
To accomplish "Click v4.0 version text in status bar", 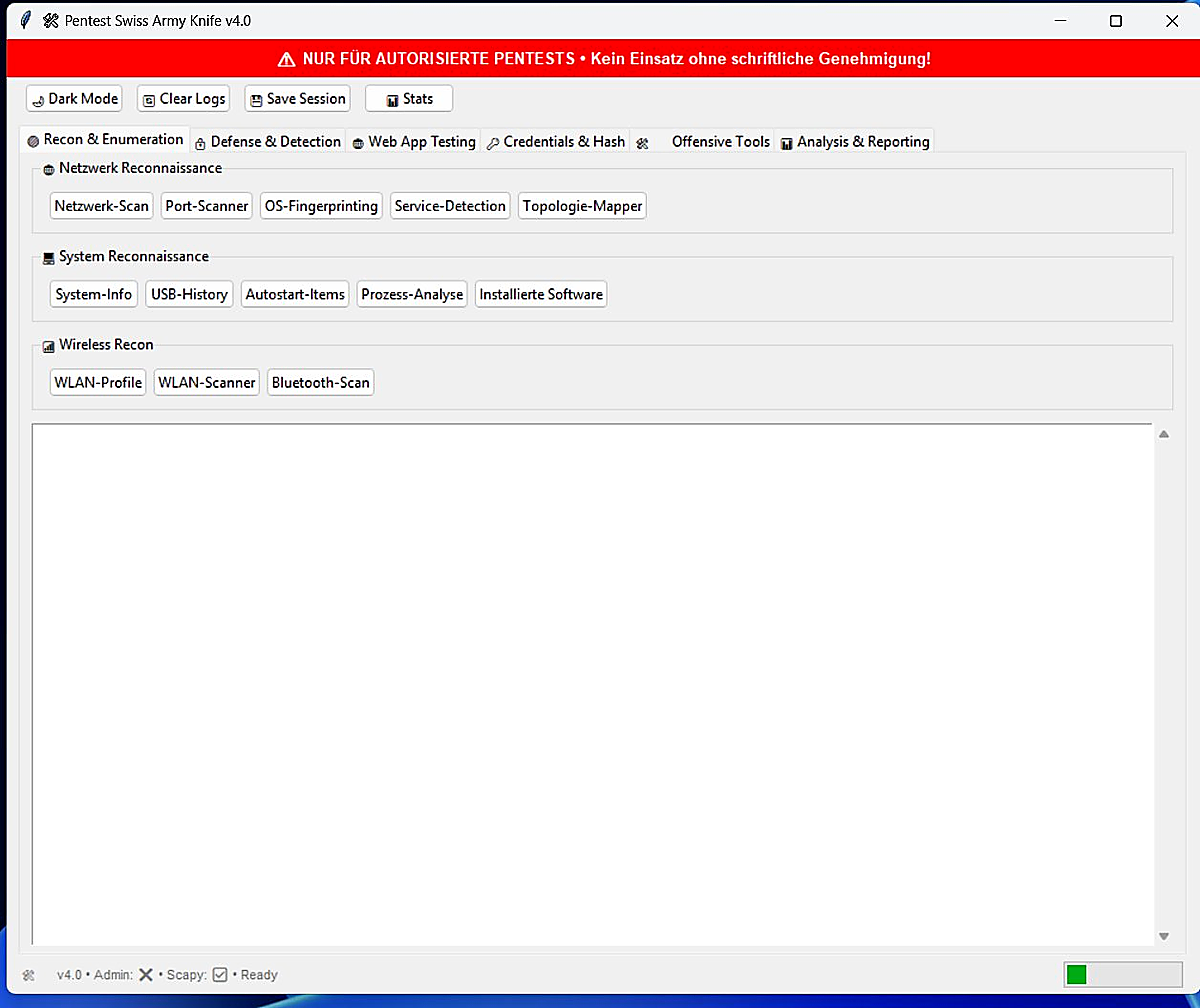I will [x=69, y=975].
